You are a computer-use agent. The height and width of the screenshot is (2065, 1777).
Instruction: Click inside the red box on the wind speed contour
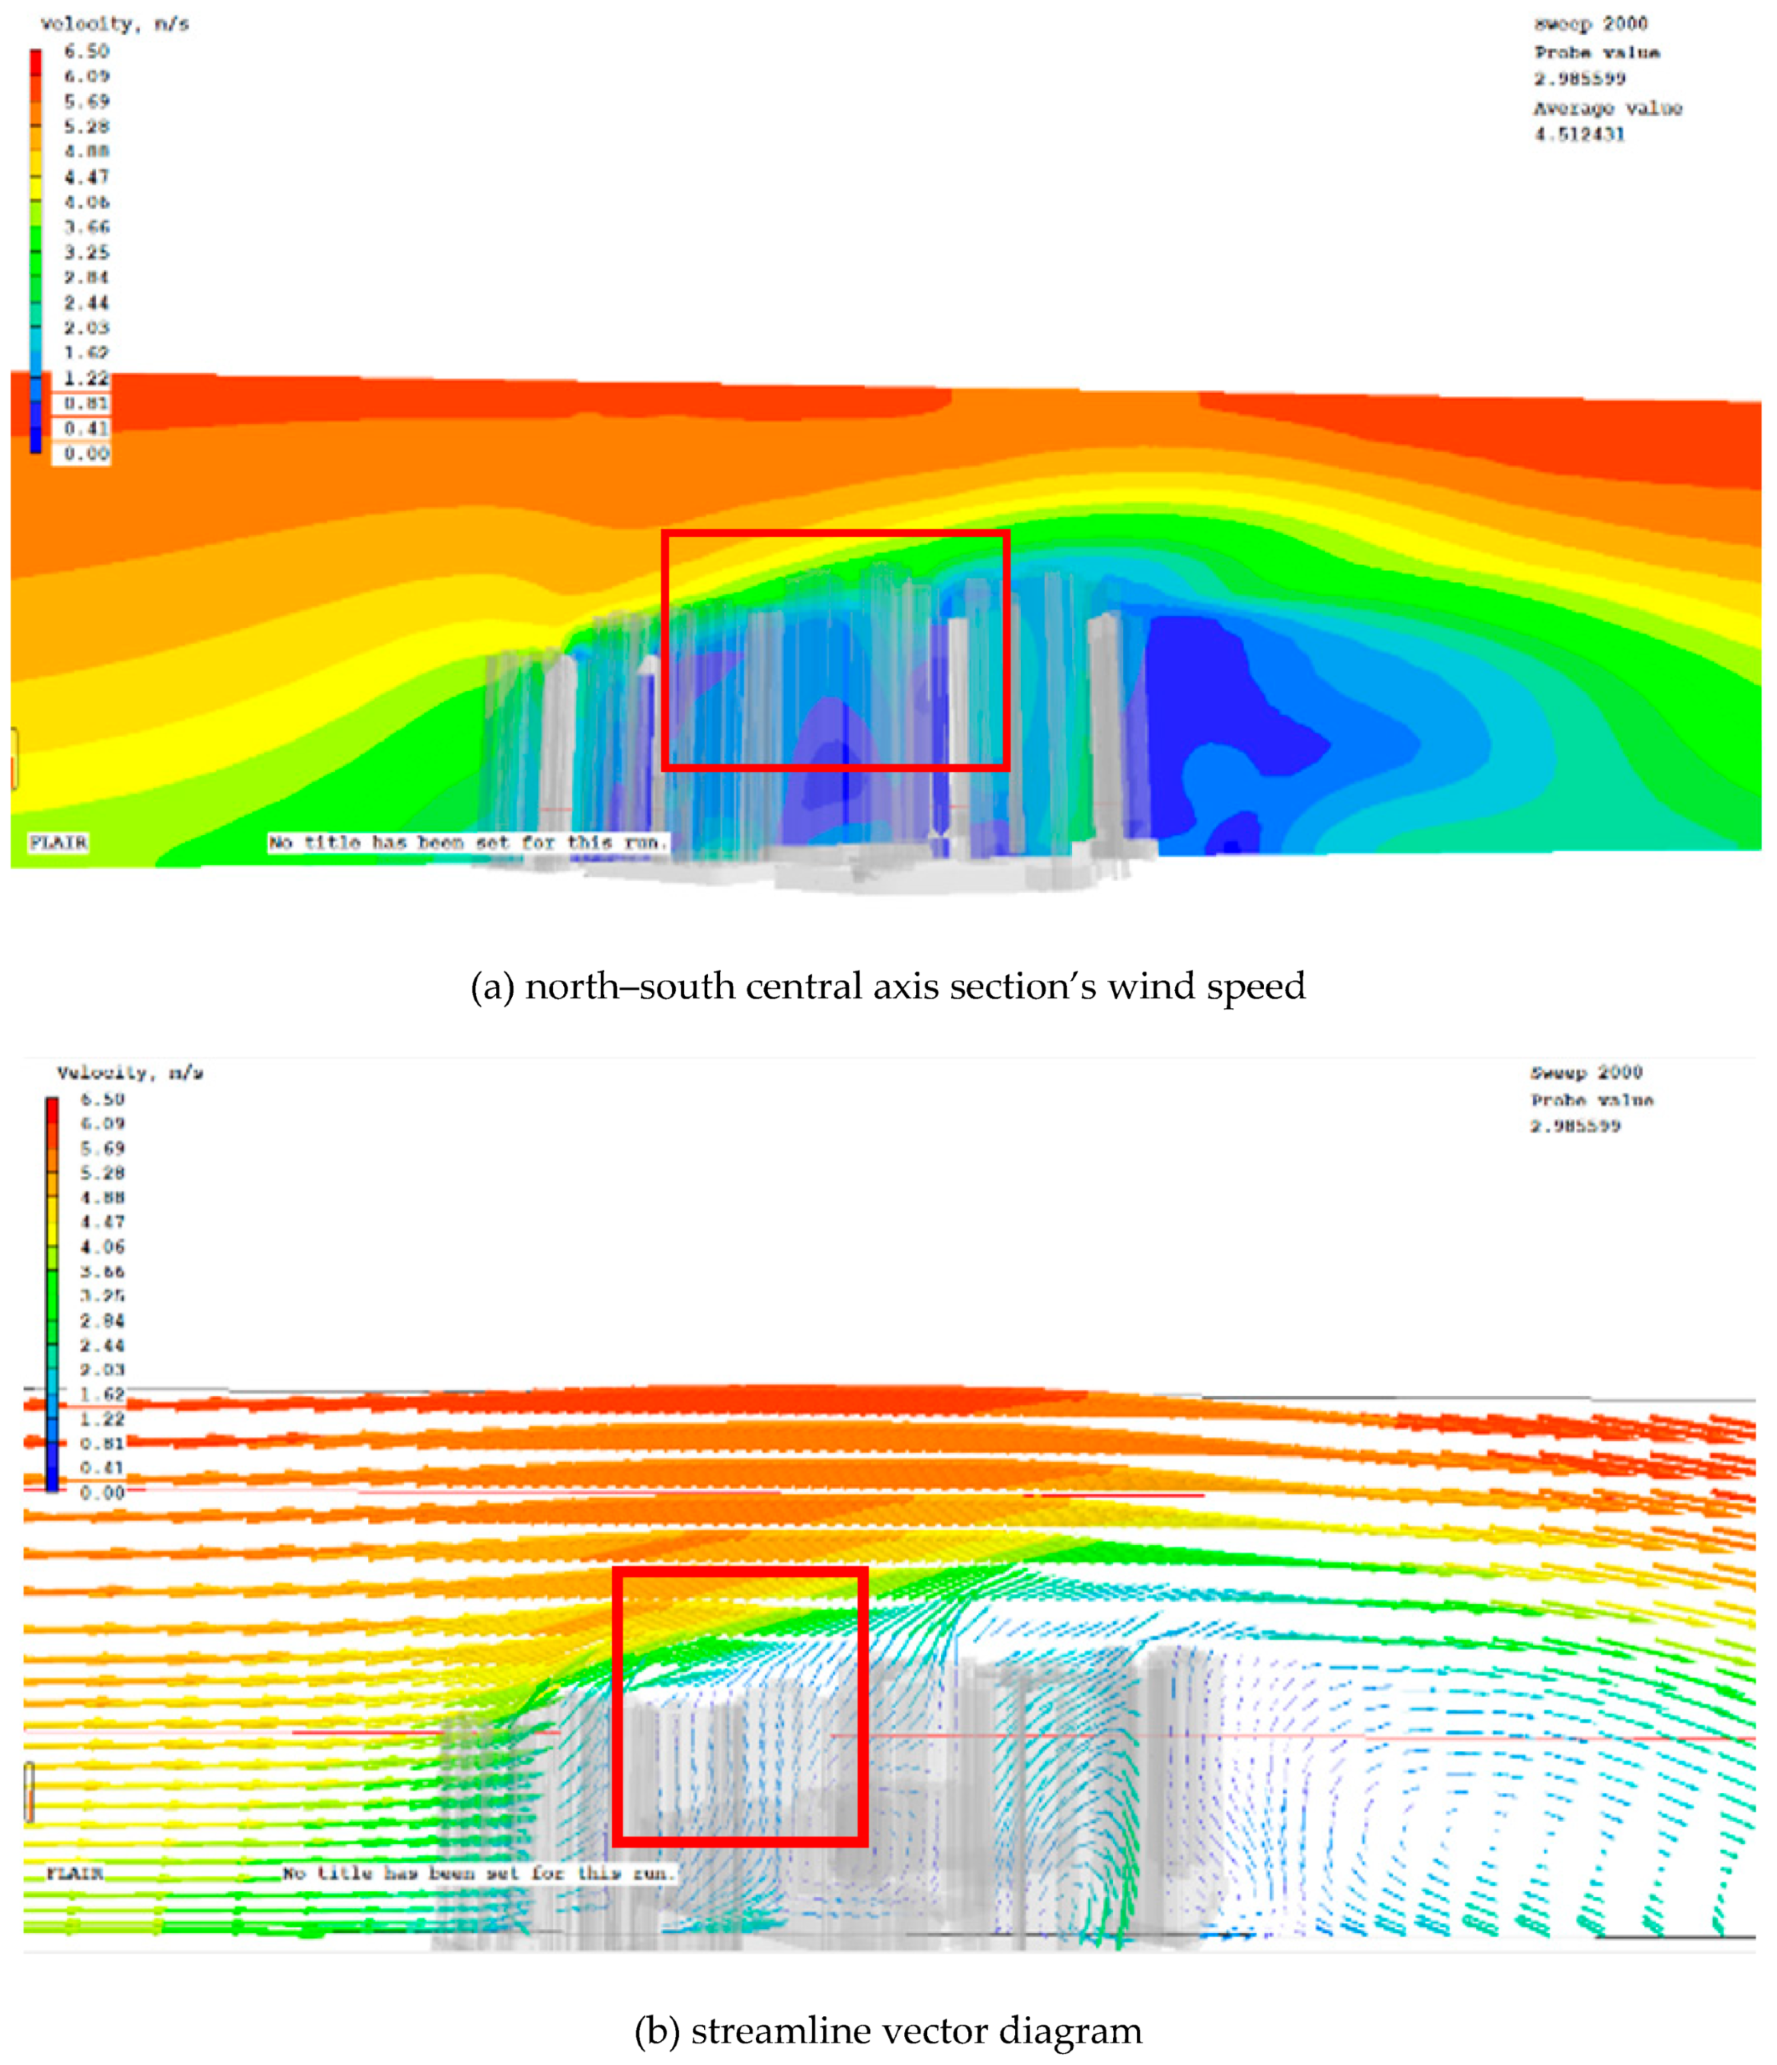835,650
